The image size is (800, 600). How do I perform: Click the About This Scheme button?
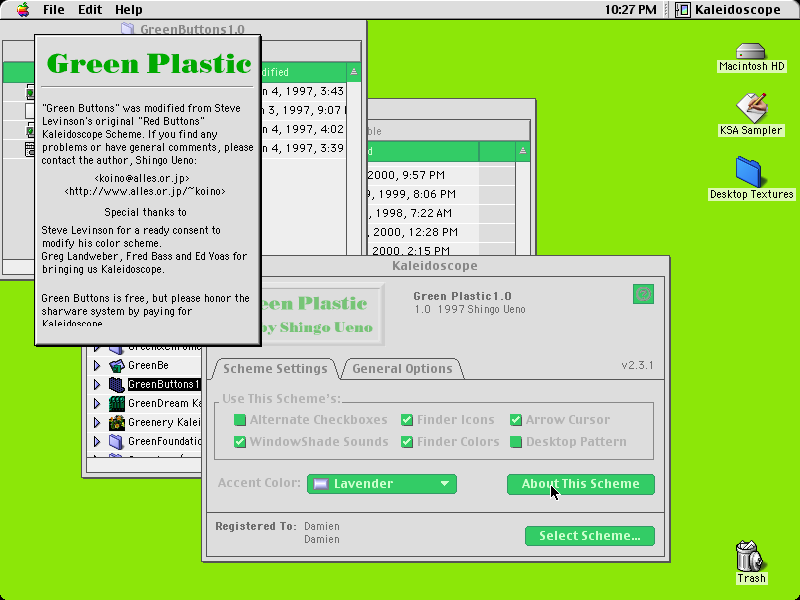pos(581,484)
